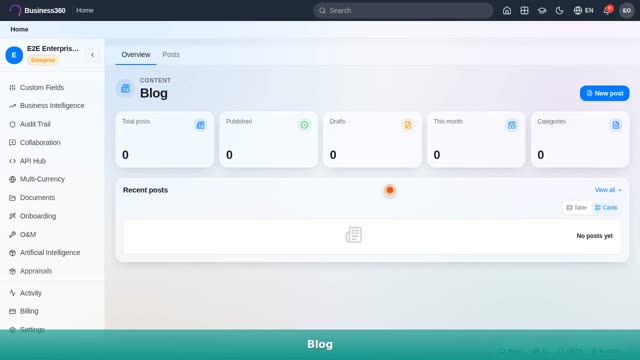The width and height of the screenshot is (640, 360).
Task: Collapse the sidebar with chevron arrow
Action: point(93,55)
